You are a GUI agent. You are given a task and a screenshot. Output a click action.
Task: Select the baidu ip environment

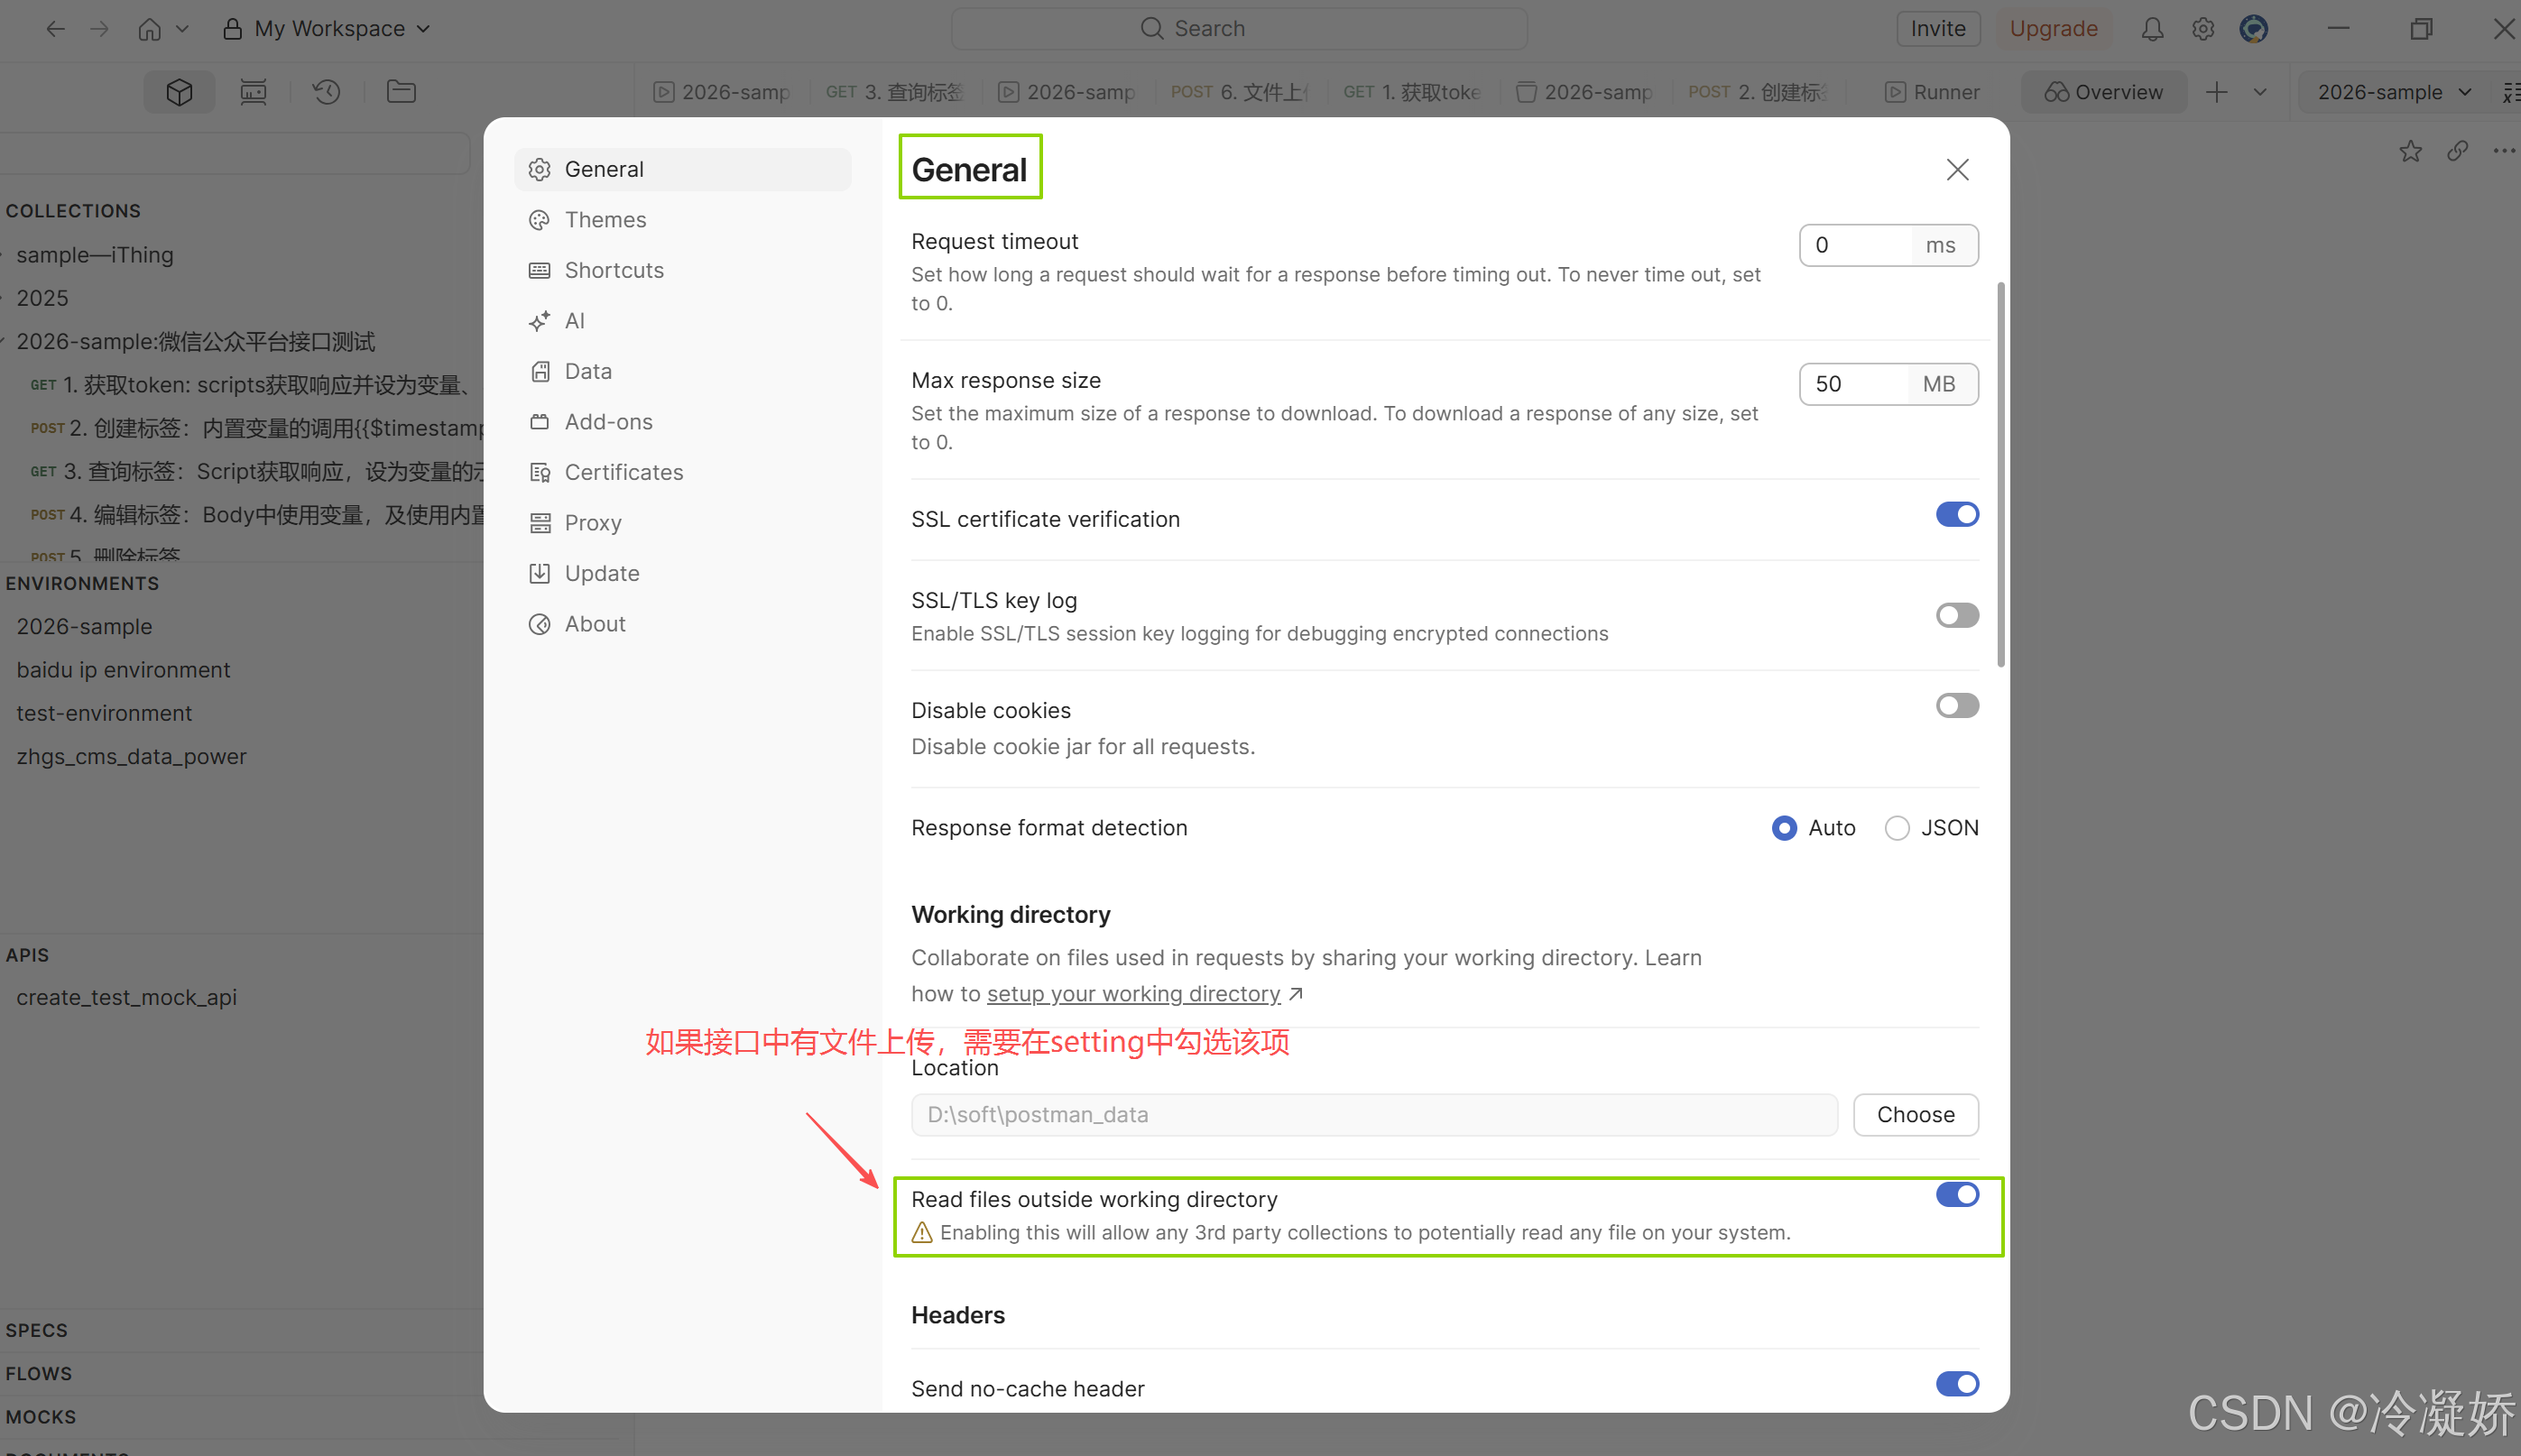pos(123,670)
